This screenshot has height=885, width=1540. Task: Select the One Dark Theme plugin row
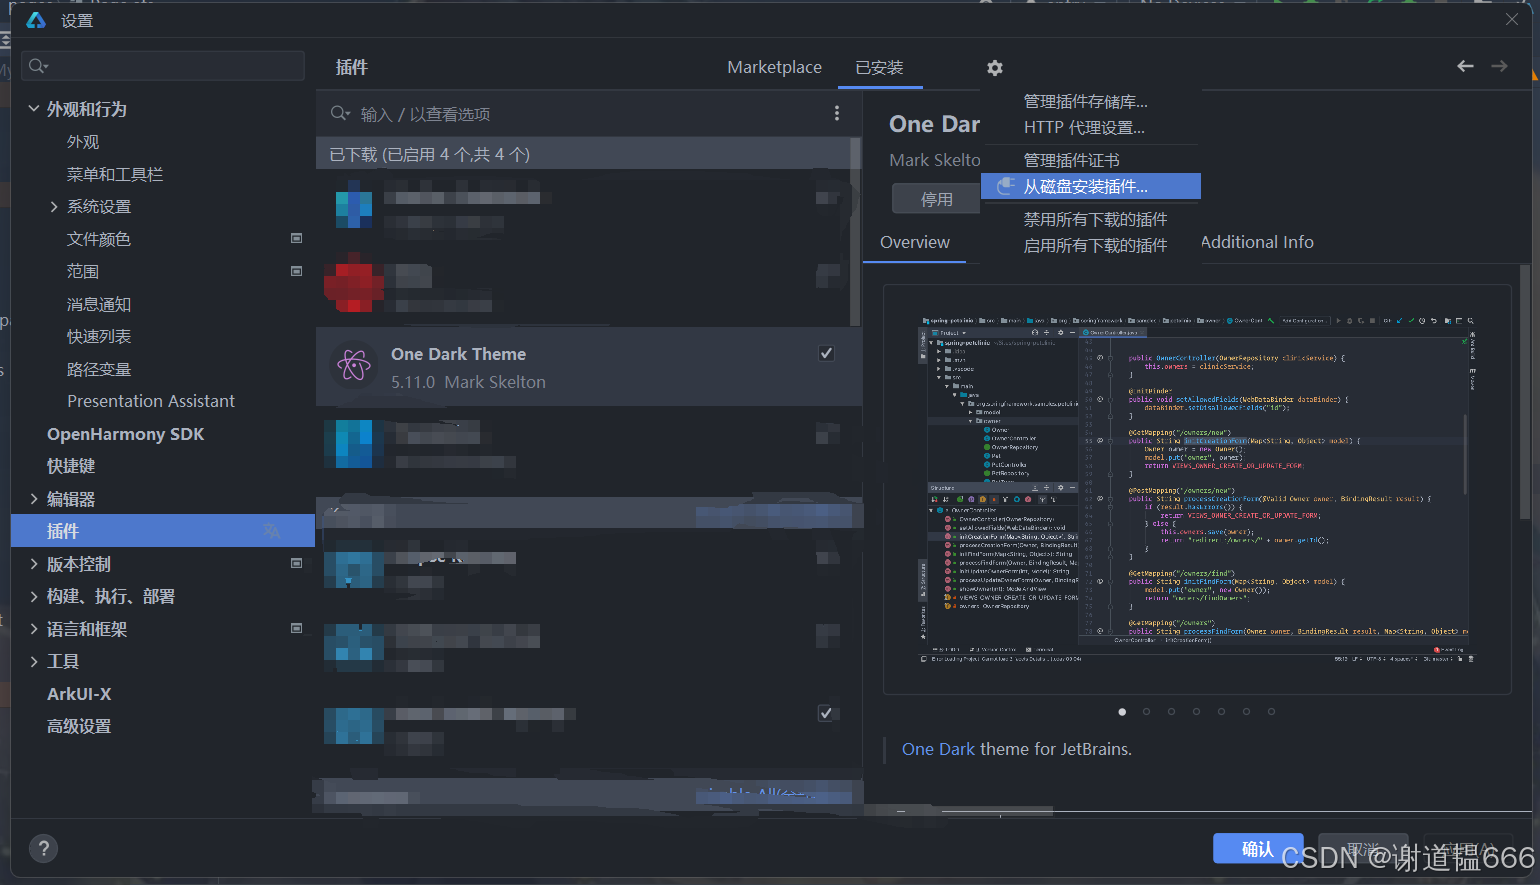point(589,367)
